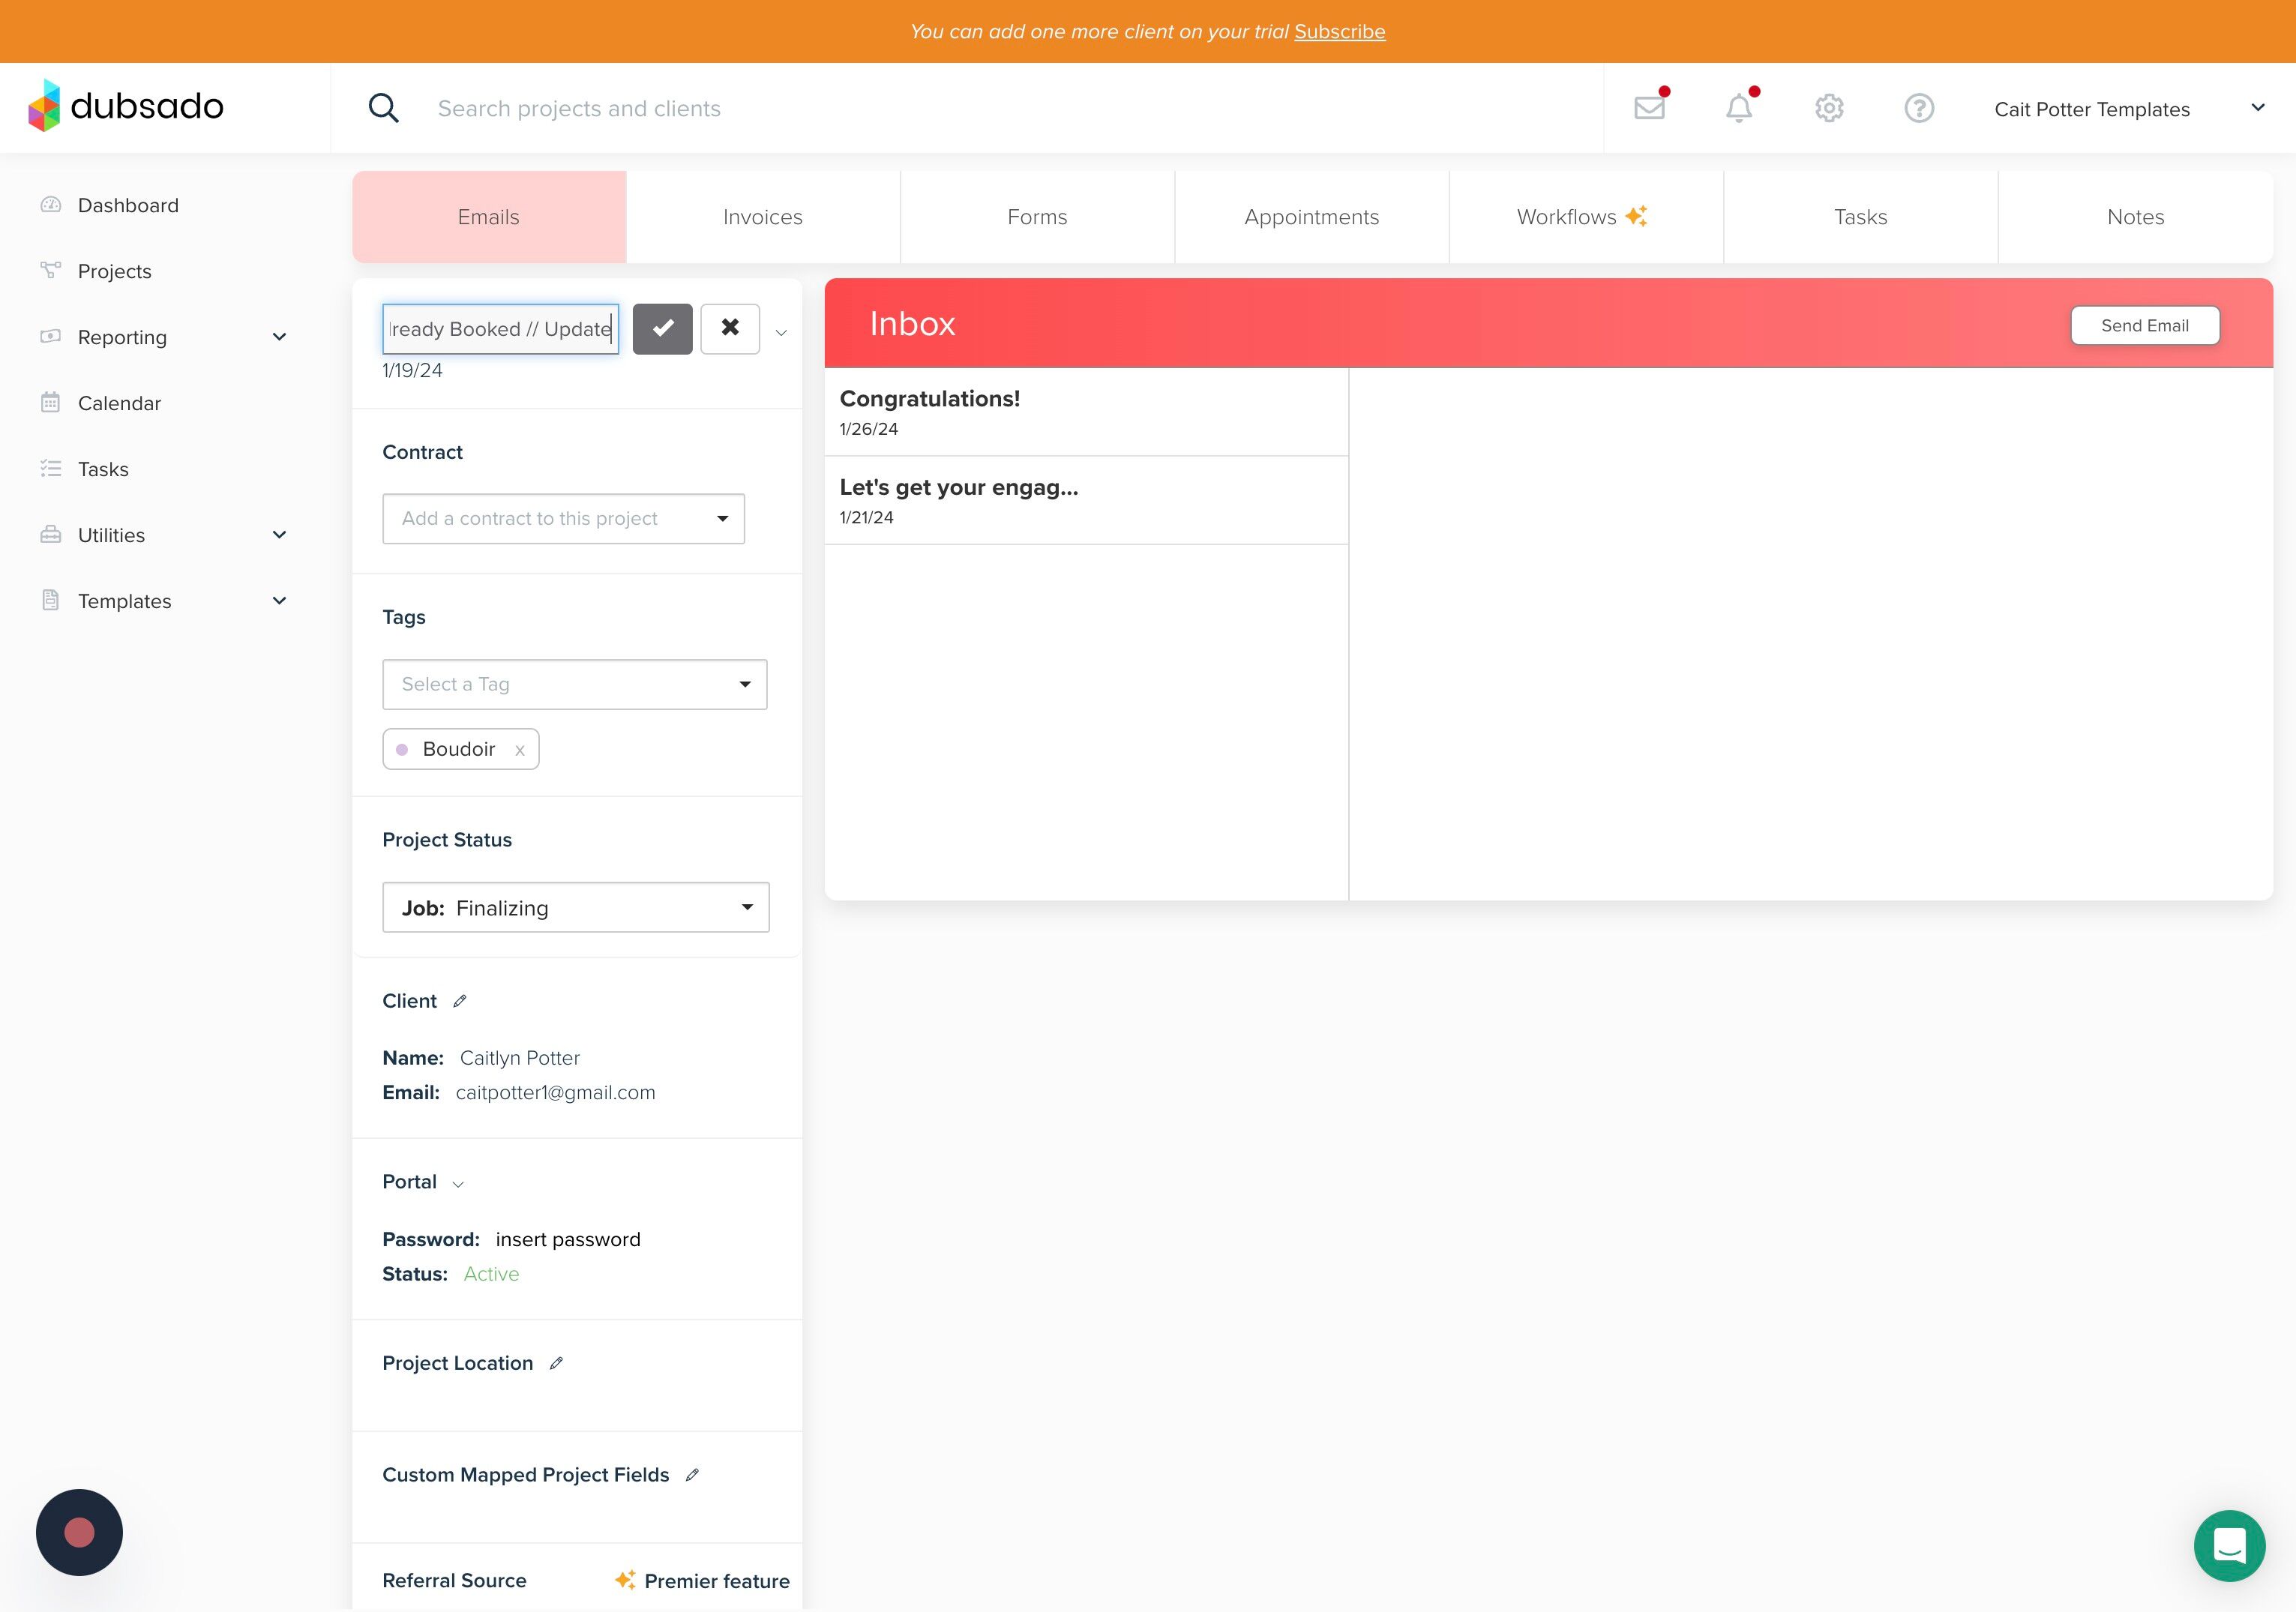Open the contract selection dropdown
Screen dimensions: 2296x1612
tap(563, 518)
